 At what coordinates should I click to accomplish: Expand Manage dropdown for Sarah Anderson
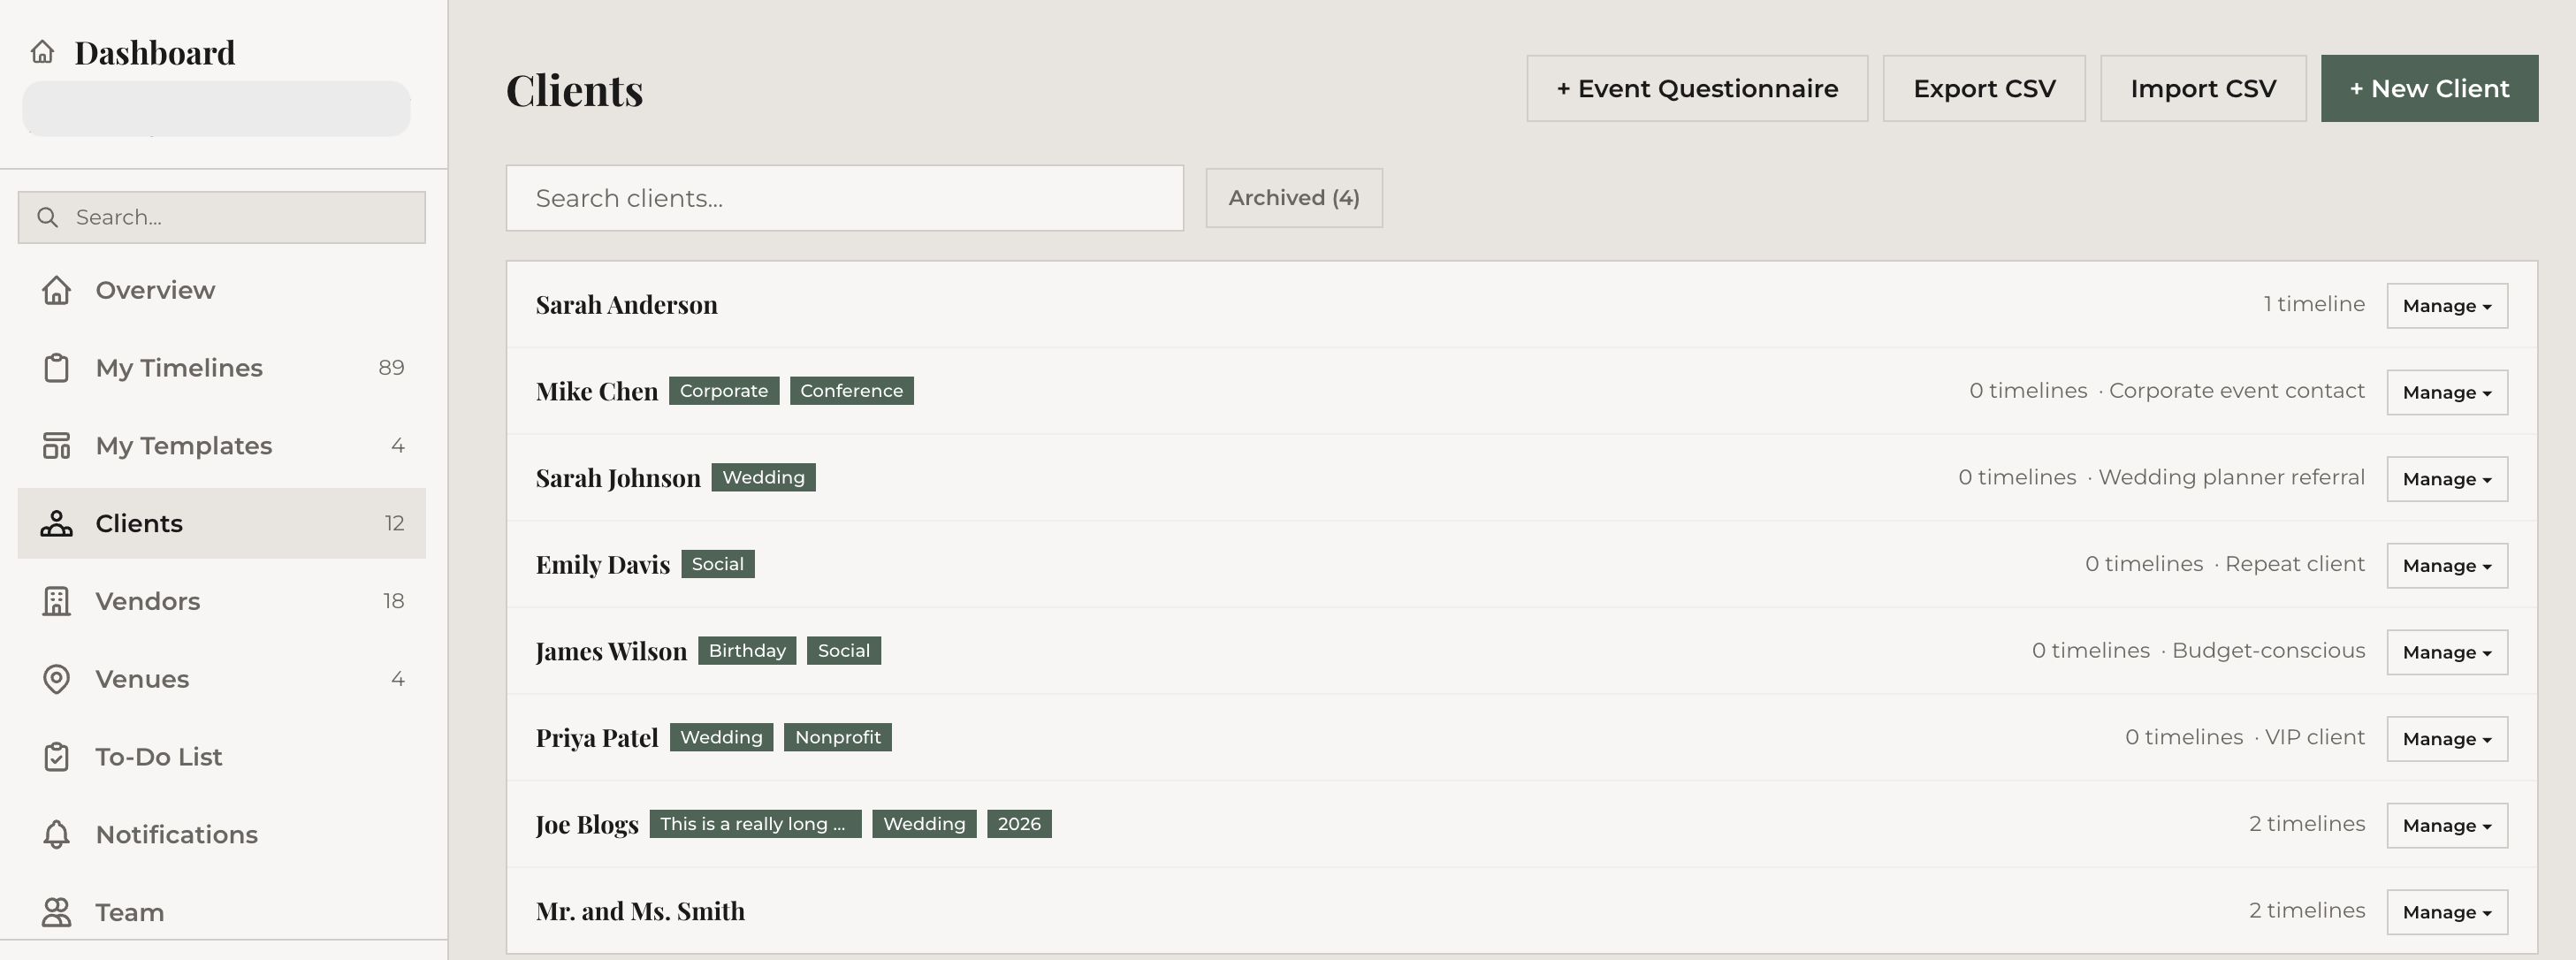(x=2446, y=306)
